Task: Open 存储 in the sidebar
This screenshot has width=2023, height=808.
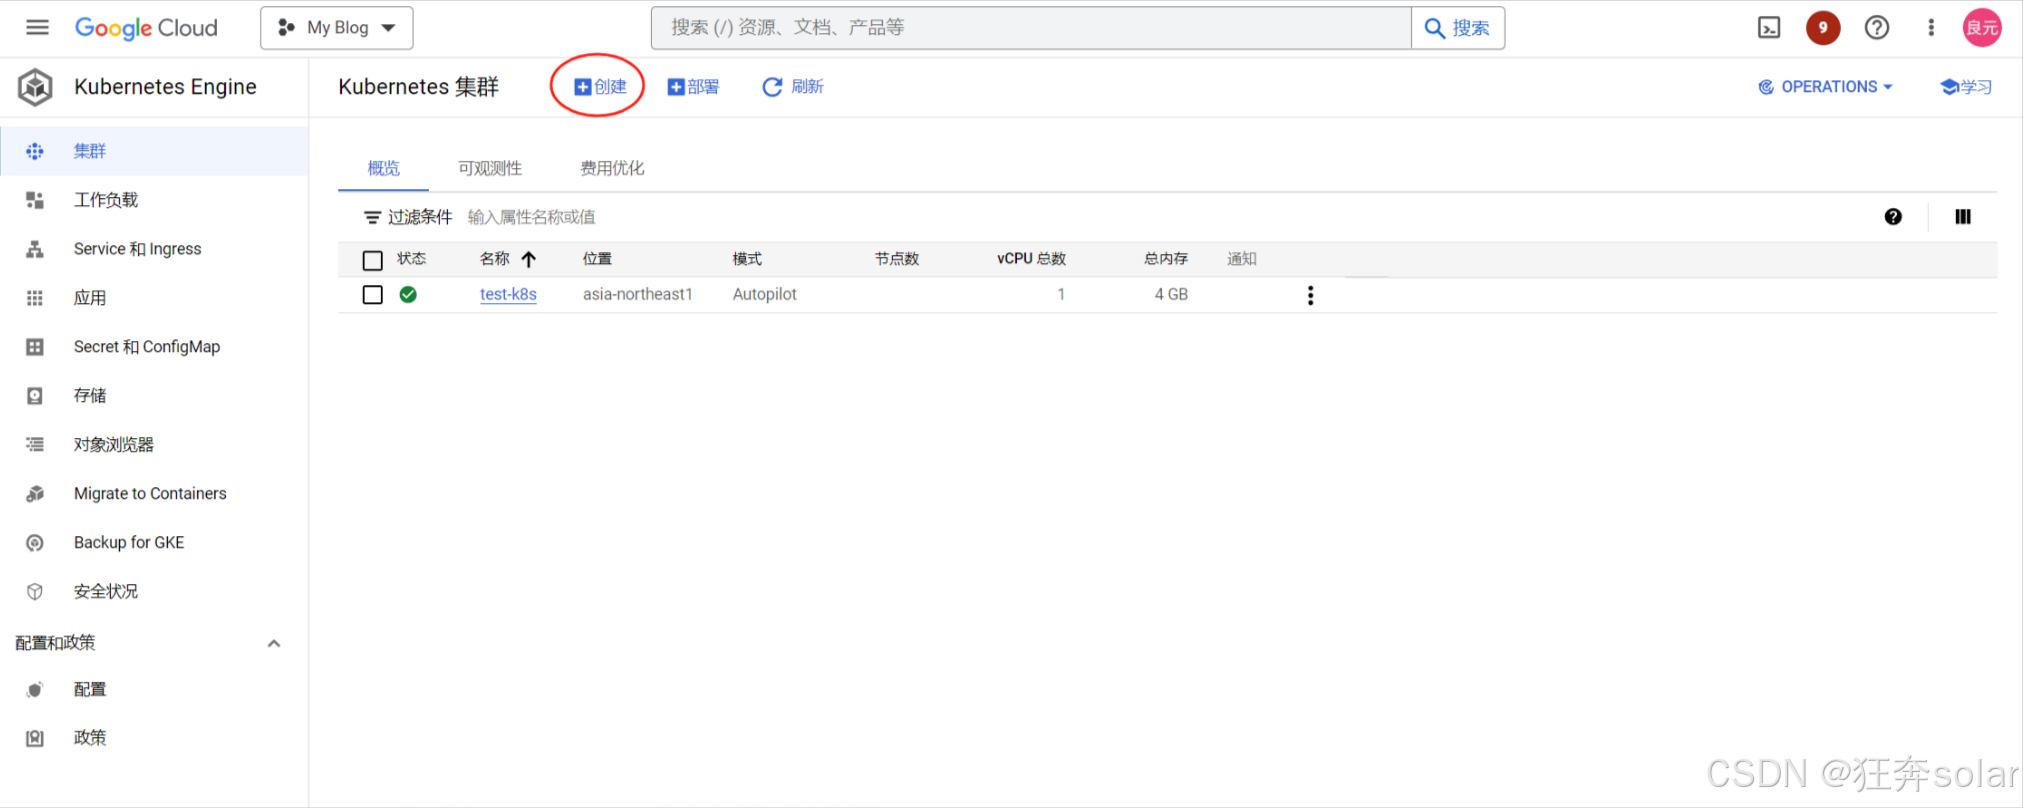Action: click(x=154, y=396)
